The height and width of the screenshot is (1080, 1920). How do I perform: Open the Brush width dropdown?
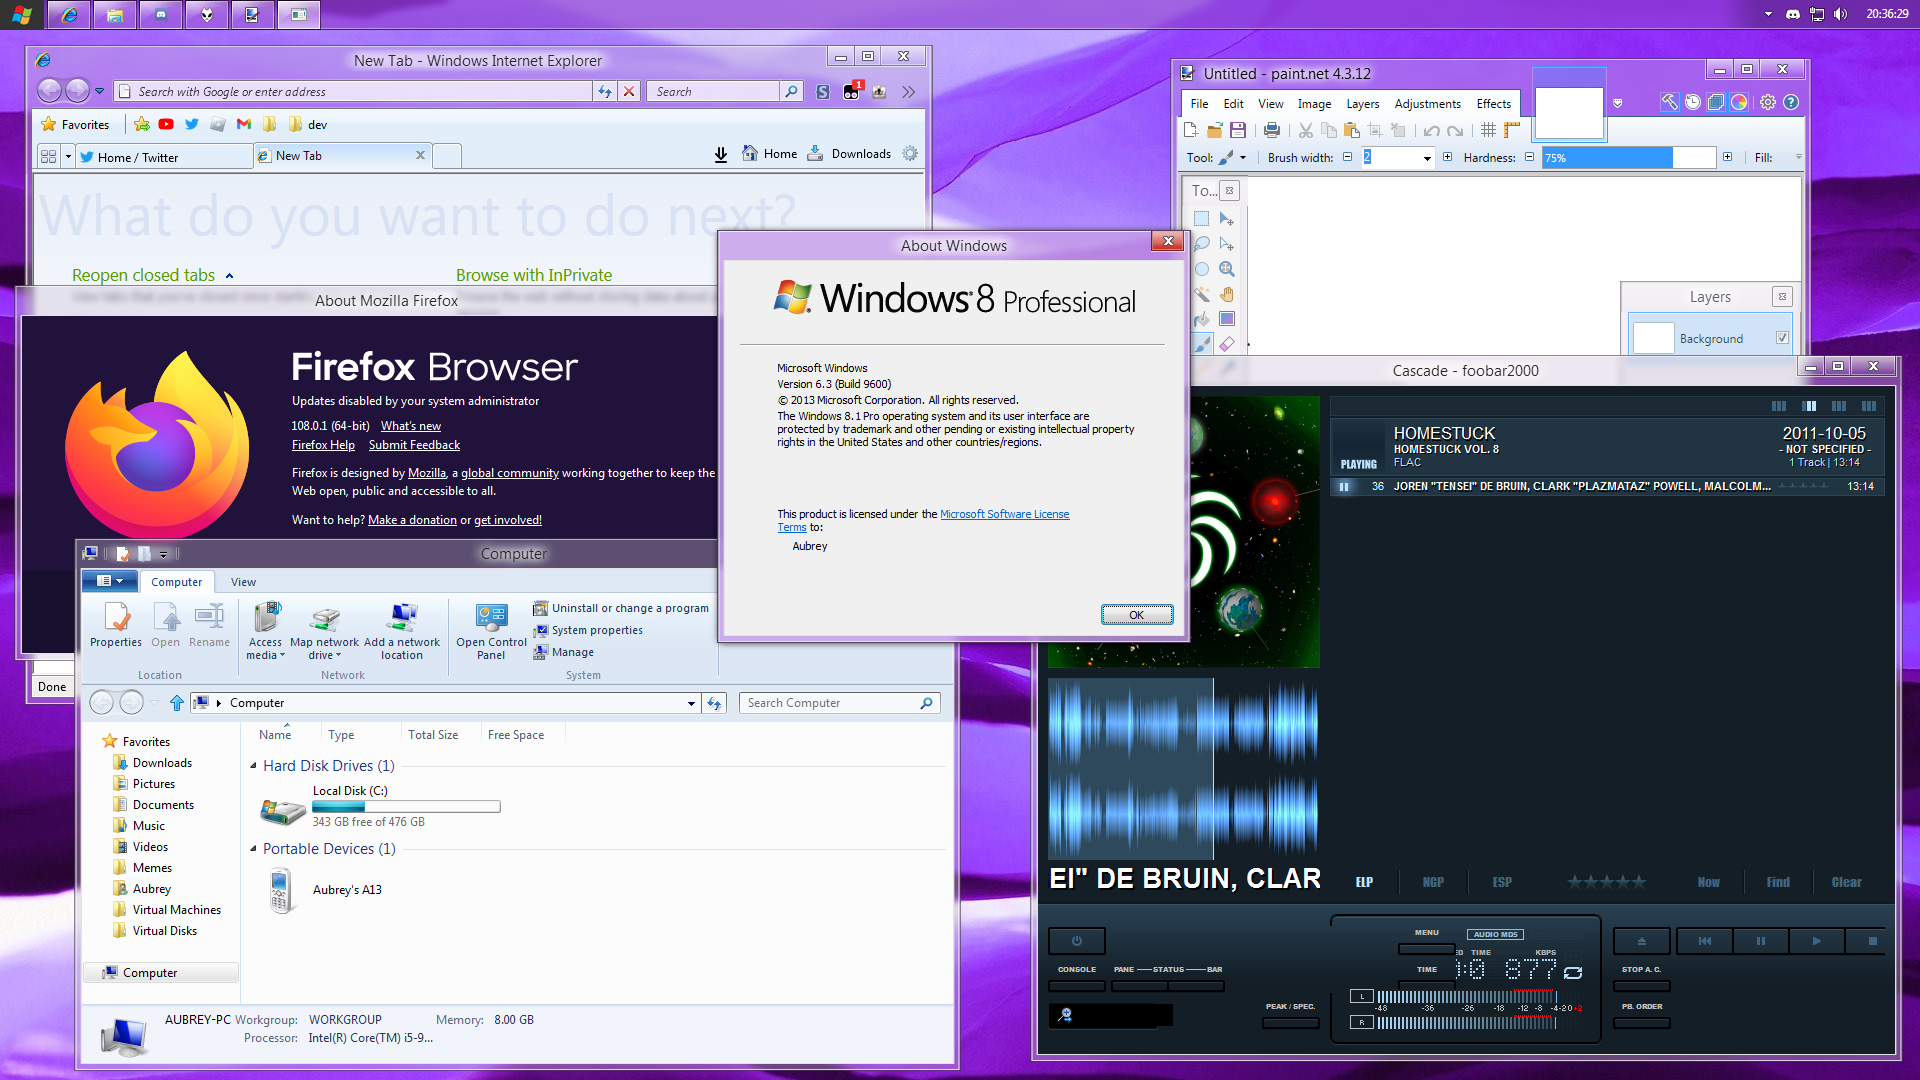1427,158
